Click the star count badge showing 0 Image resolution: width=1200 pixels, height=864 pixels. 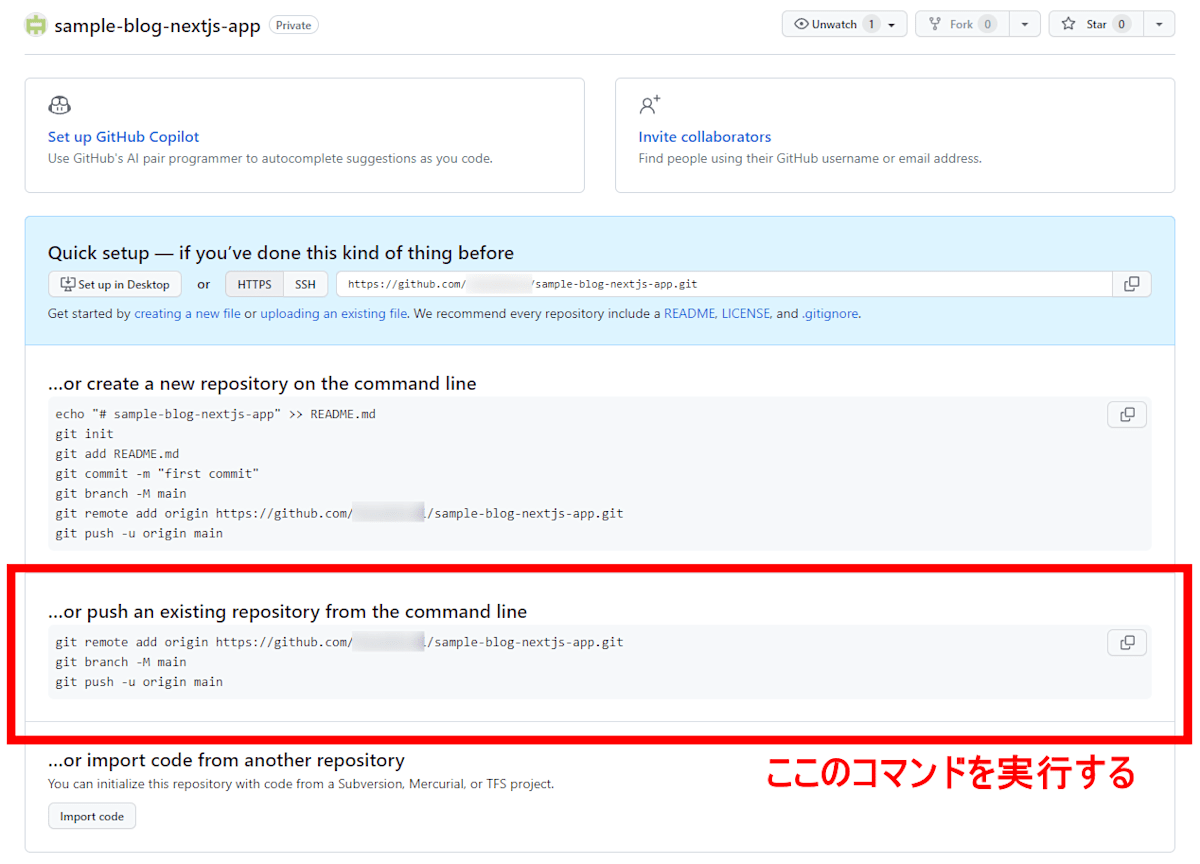pos(1121,24)
